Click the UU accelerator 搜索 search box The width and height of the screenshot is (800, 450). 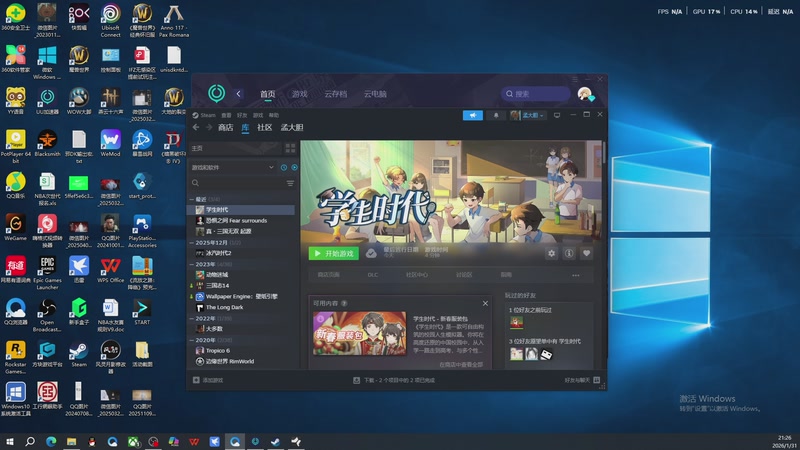pyautogui.click(x=536, y=94)
